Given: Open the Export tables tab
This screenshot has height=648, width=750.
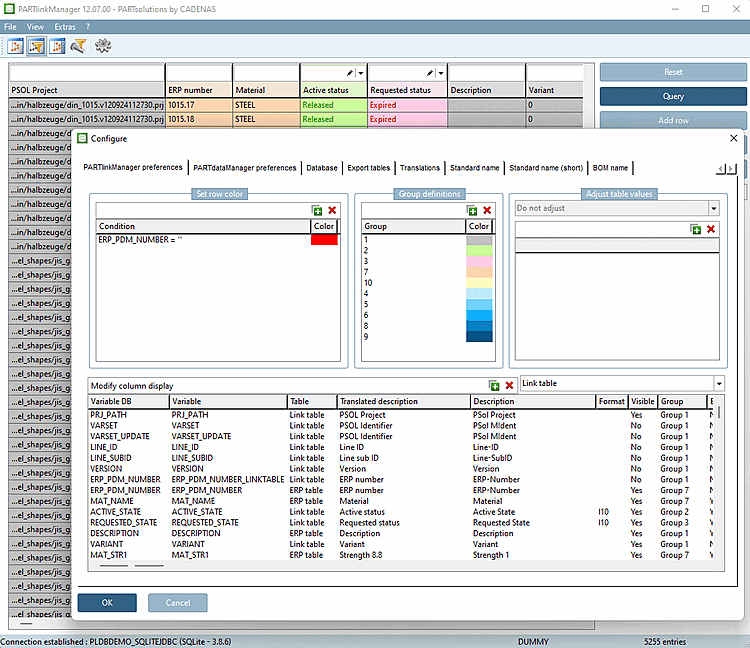Looking at the screenshot, I should pos(369,168).
